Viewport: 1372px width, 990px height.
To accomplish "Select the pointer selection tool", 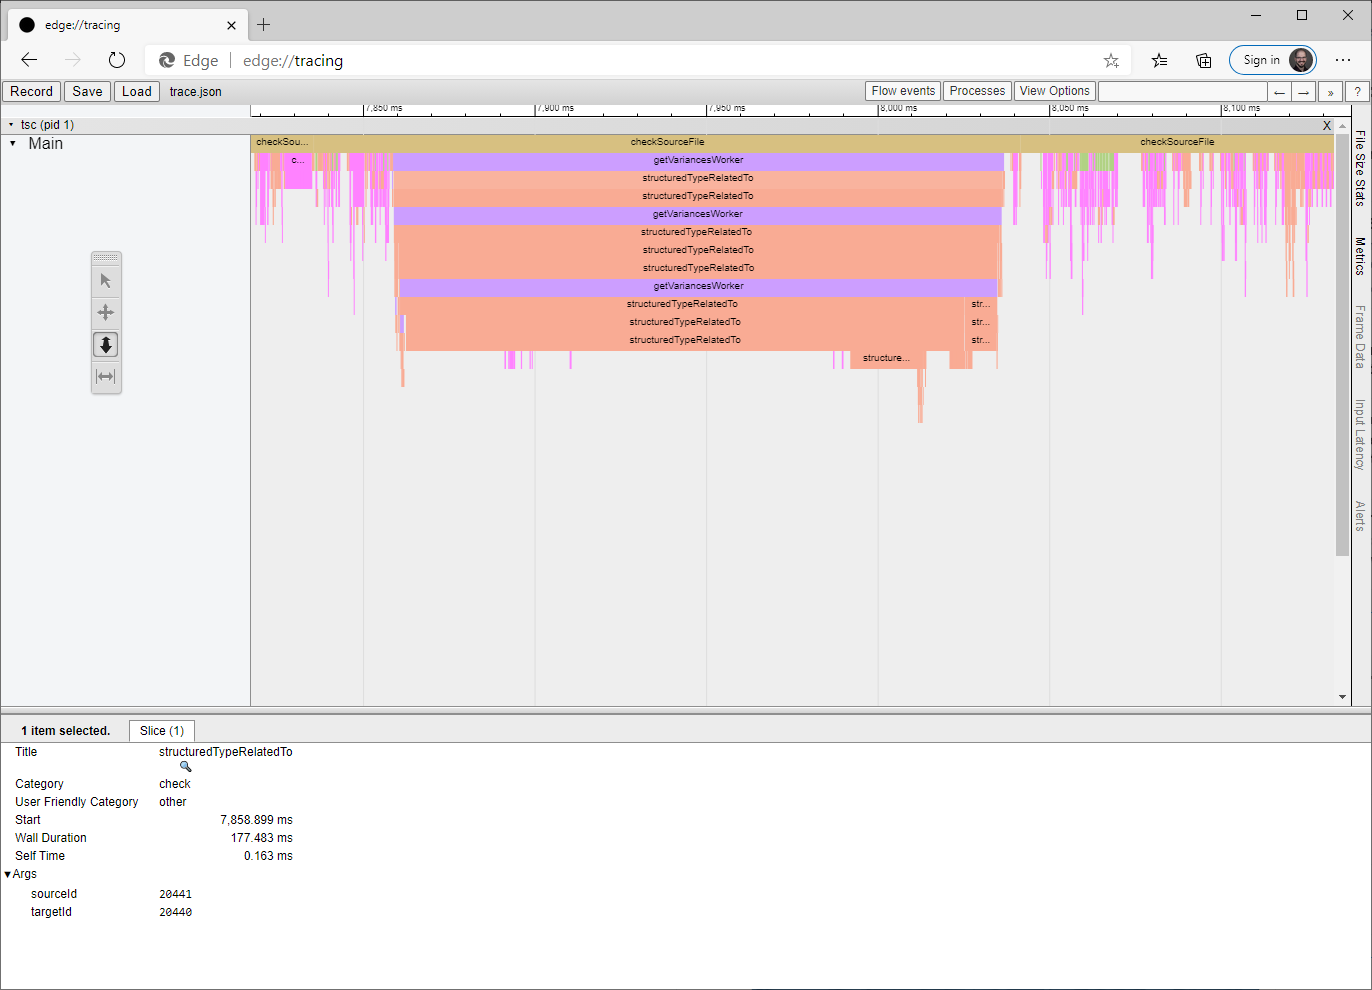I will (x=106, y=281).
